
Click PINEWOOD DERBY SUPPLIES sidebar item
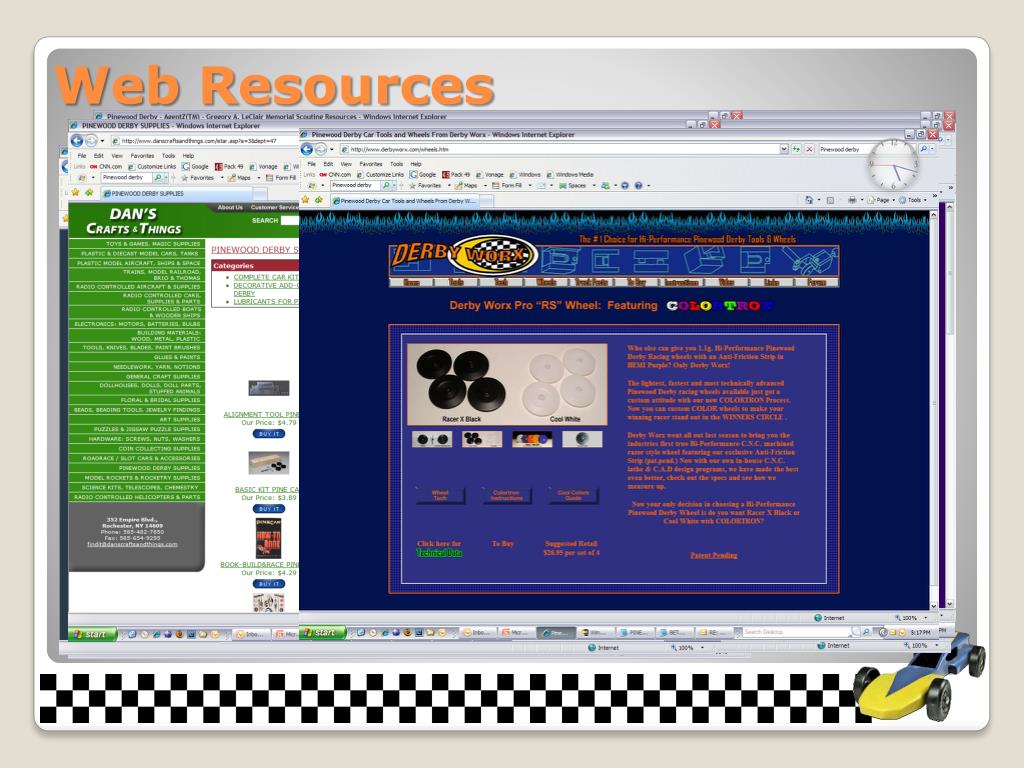click(x=136, y=468)
